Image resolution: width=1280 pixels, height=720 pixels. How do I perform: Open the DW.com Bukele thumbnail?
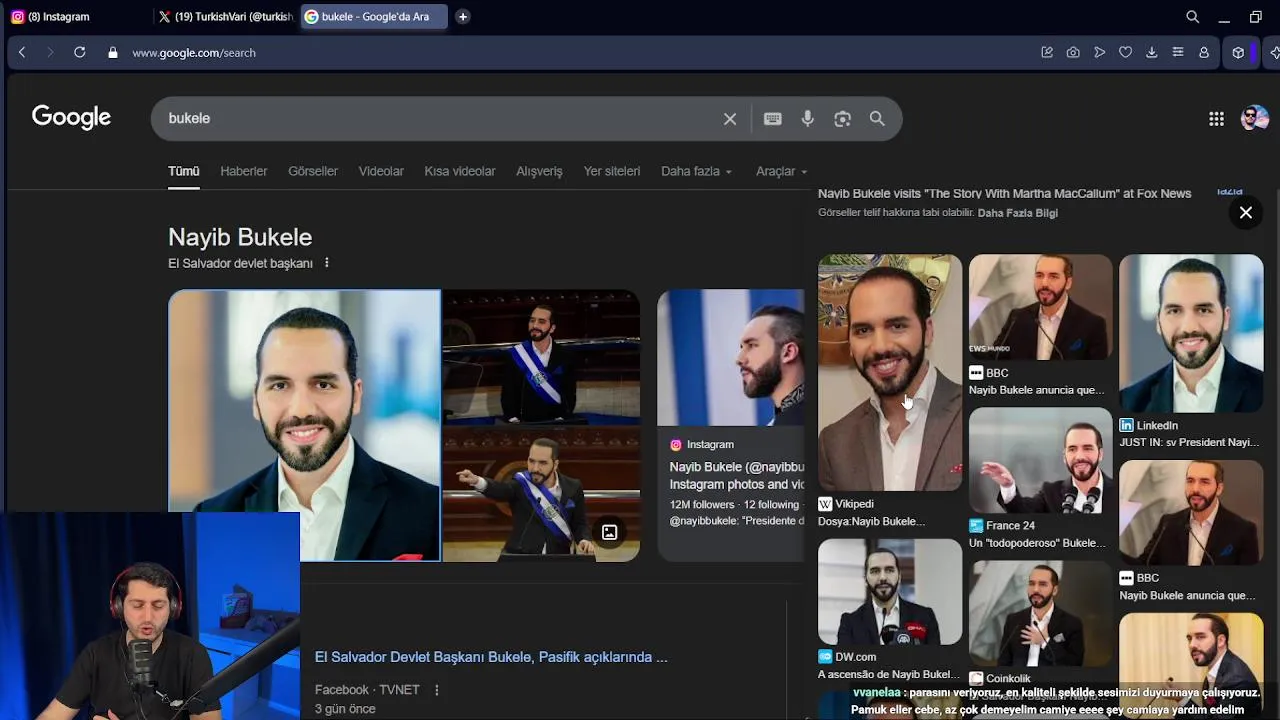pos(890,592)
